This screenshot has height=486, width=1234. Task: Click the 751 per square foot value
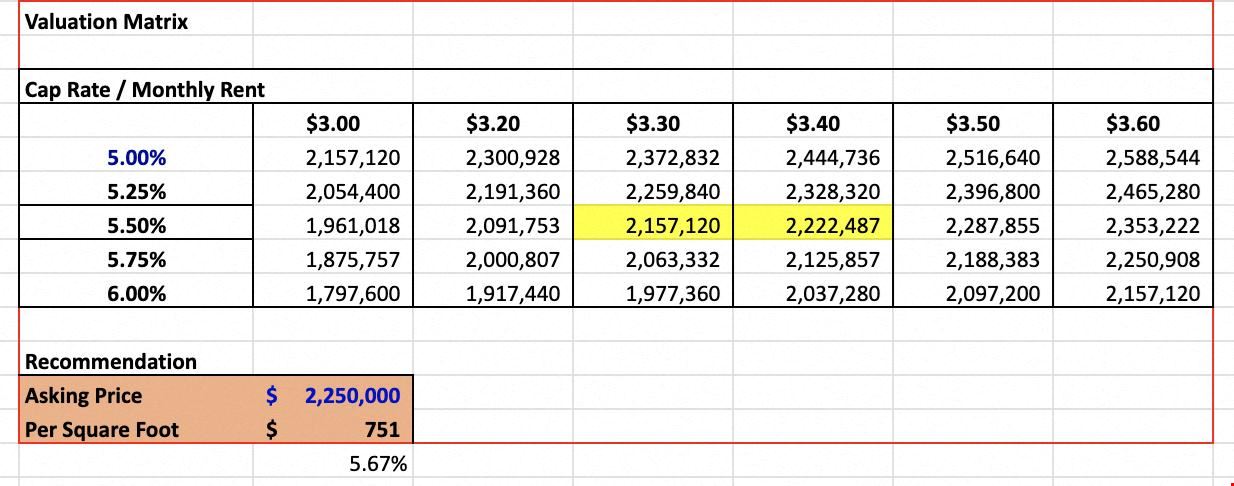(x=333, y=429)
